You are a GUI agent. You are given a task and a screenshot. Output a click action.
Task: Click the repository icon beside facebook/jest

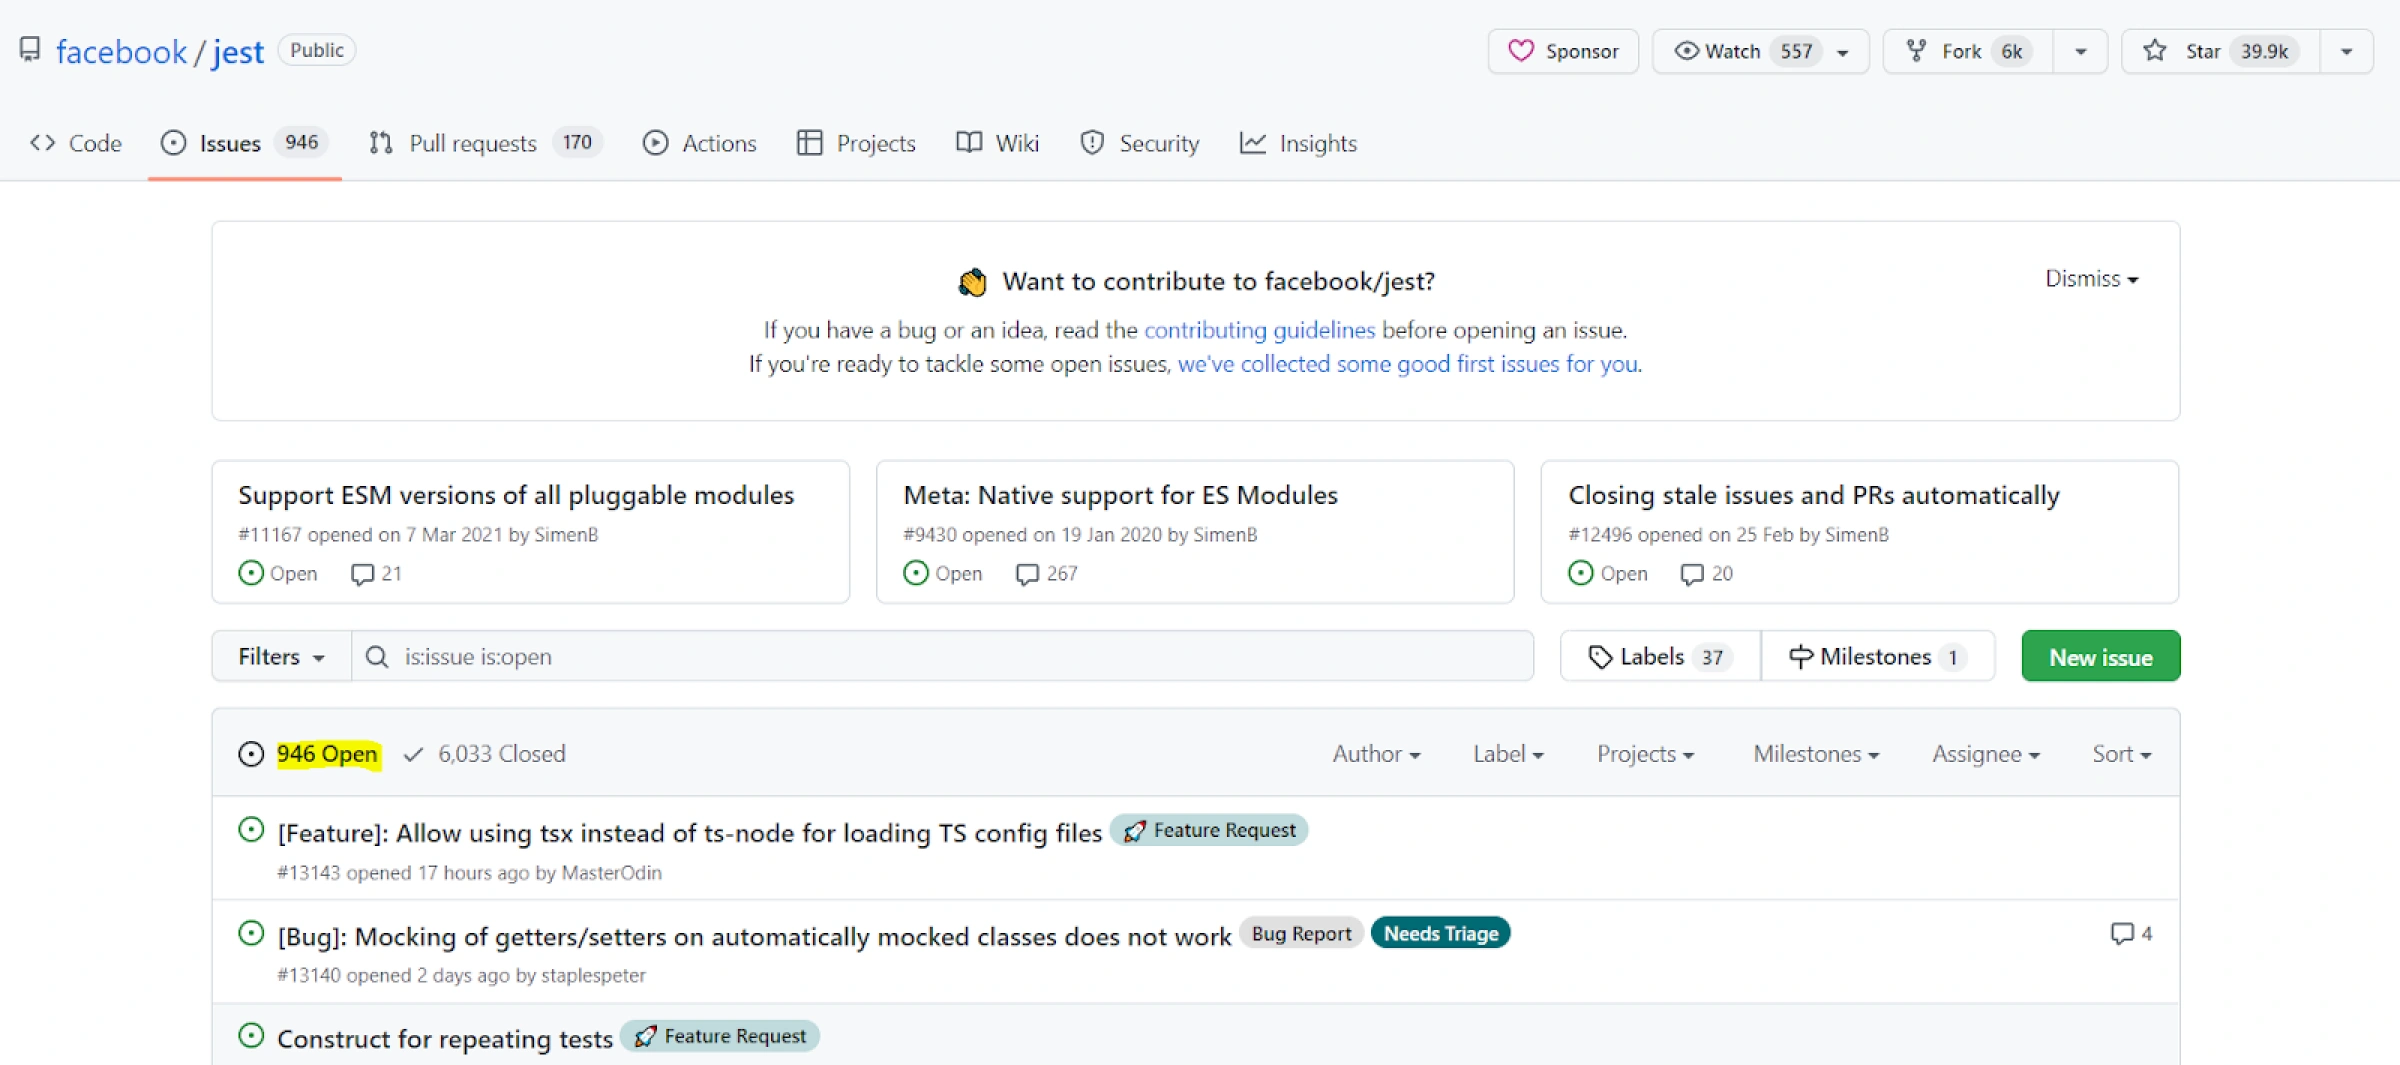click(x=30, y=50)
